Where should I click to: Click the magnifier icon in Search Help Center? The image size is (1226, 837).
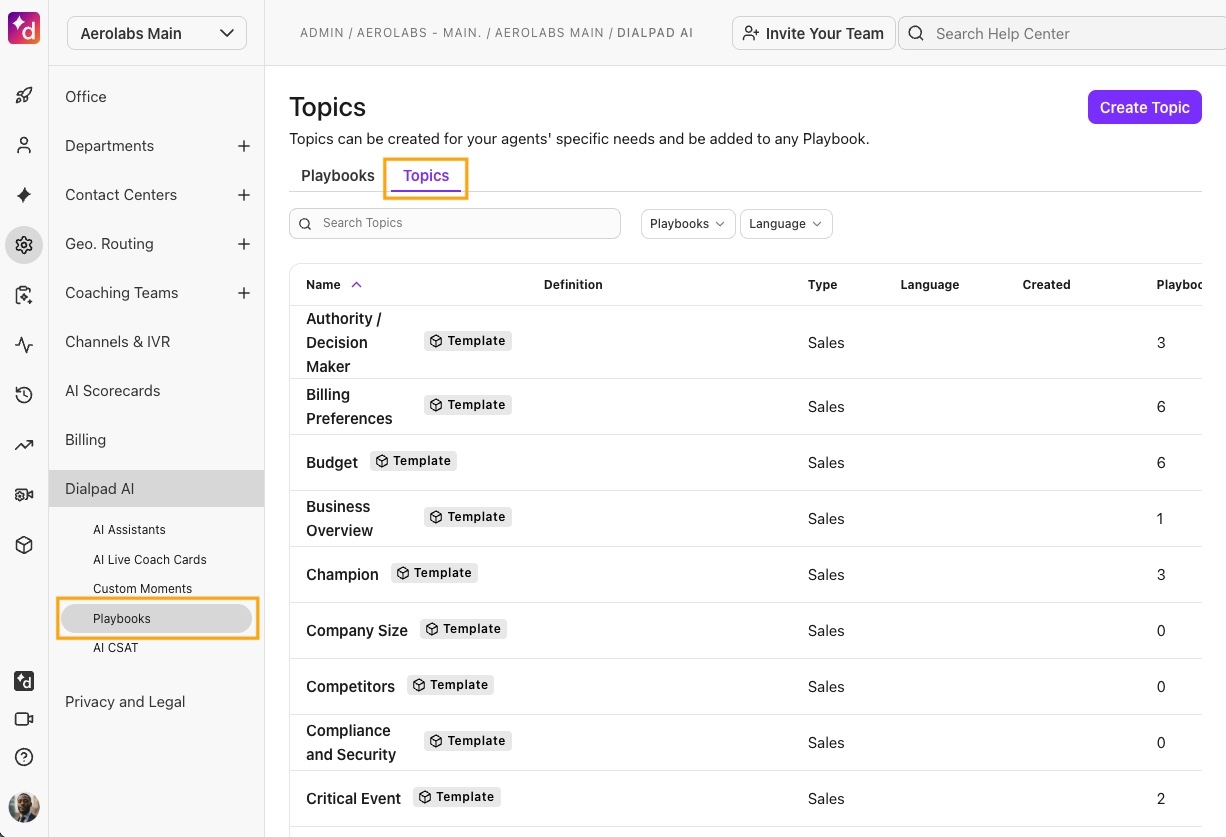916,33
